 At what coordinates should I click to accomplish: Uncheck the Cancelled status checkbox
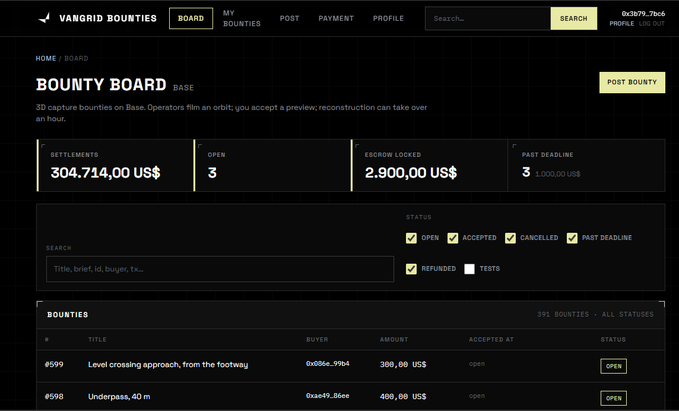point(510,238)
